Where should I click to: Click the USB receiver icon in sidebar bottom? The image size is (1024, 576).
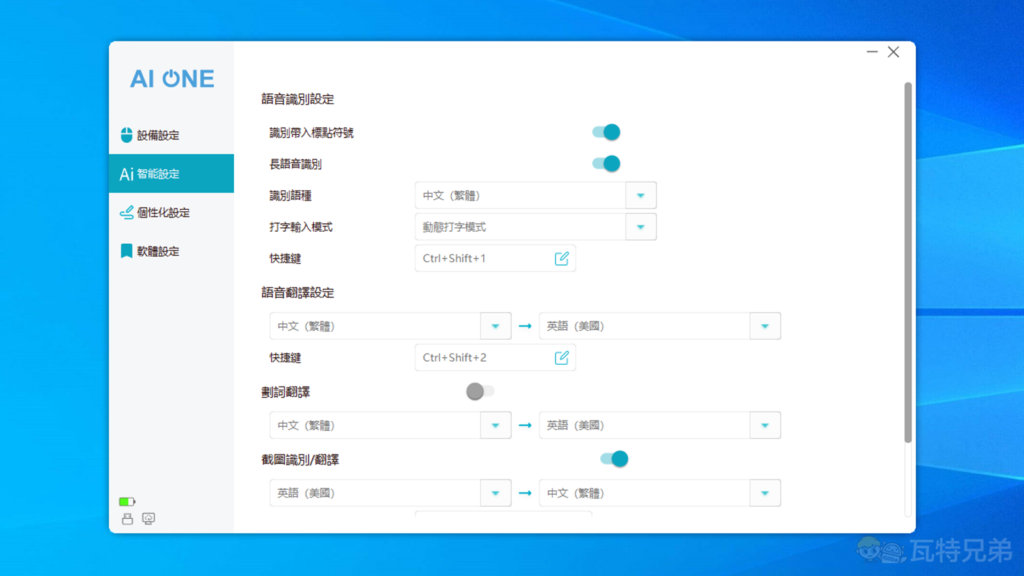[x=127, y=518]
